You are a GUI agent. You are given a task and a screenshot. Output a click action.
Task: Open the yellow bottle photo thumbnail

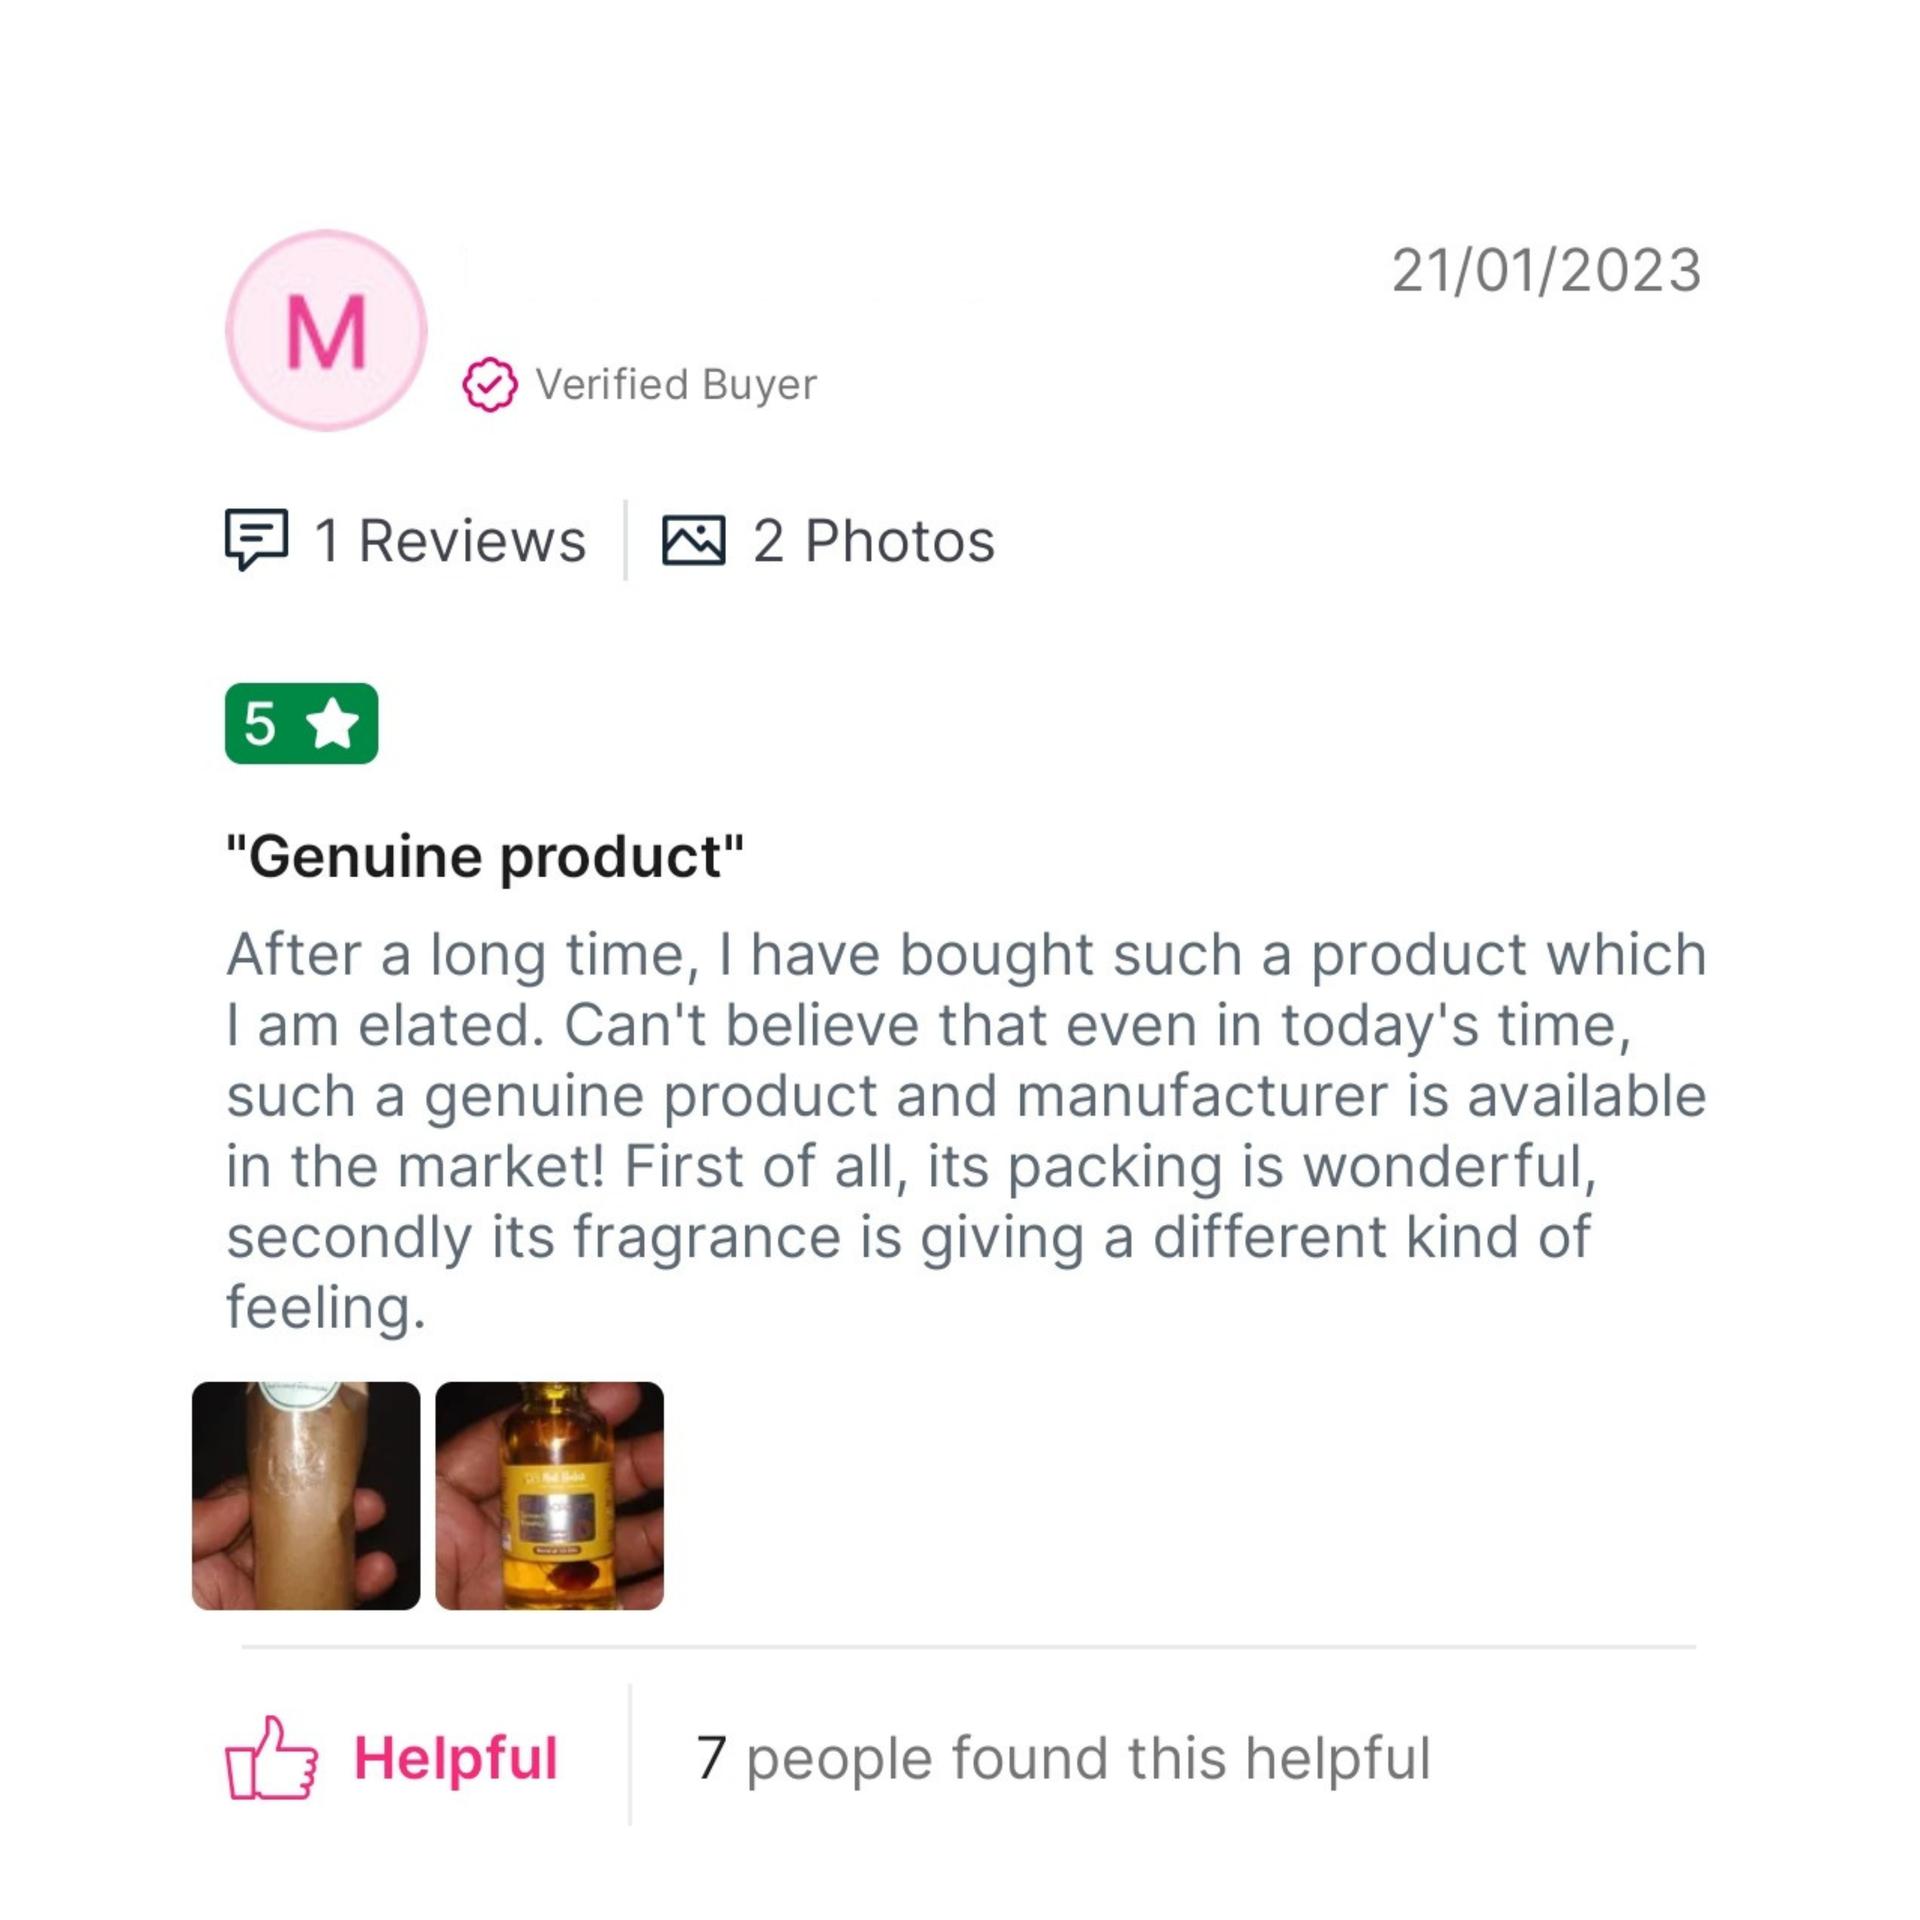549,1496
